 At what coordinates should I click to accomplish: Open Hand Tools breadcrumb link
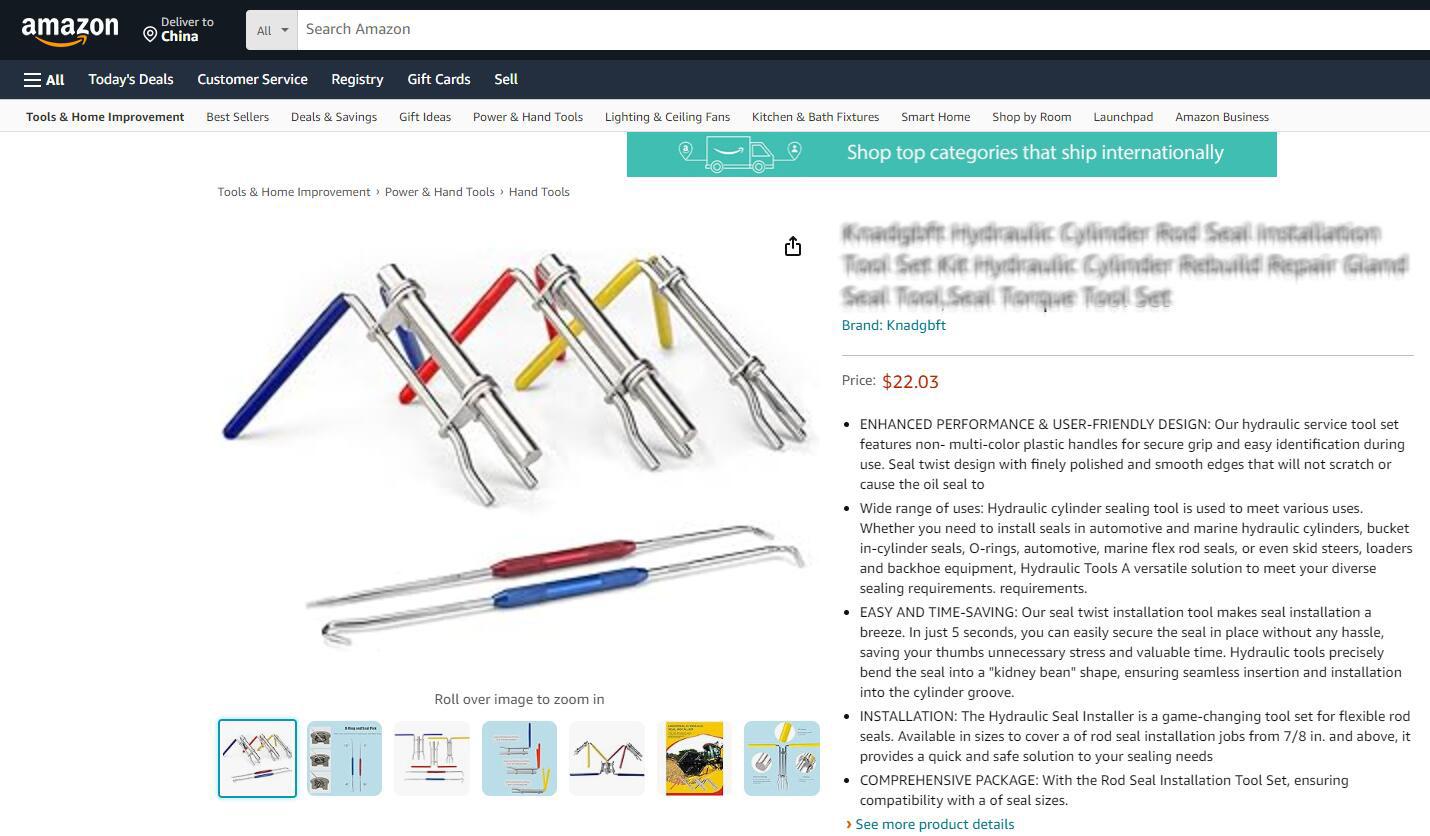[539, 192]
